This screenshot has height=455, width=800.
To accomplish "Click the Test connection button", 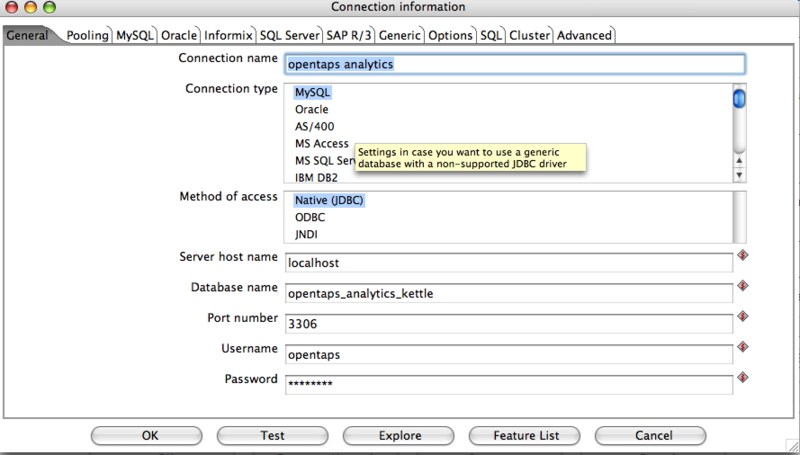I will click(x=272, y=436).
